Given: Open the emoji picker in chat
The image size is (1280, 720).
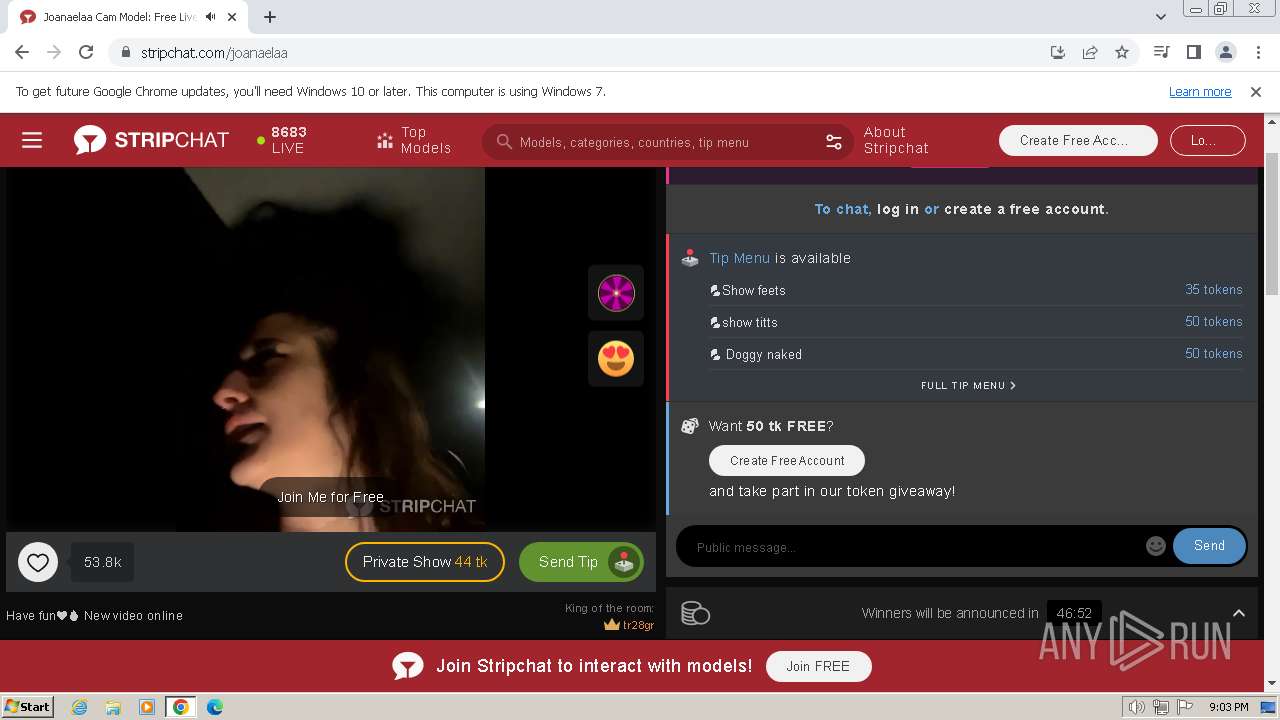Looking at the screenshot, I should pos(1156,546).
